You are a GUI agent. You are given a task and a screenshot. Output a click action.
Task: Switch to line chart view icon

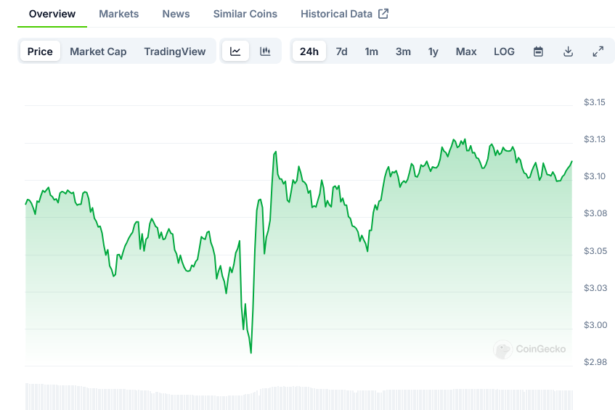click(x=235, y=52)
